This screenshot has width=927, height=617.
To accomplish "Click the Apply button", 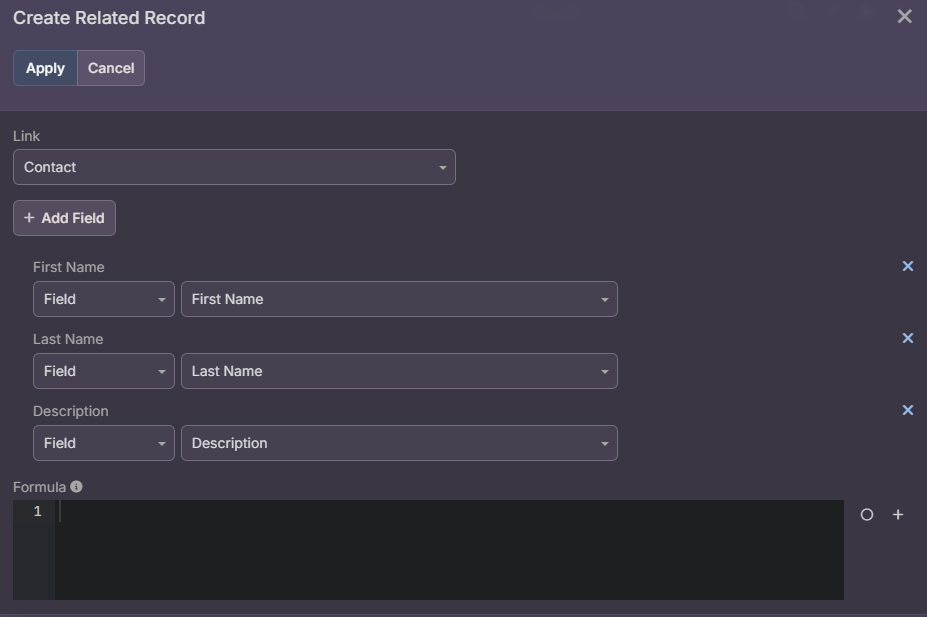I will [x=45, y=68].
